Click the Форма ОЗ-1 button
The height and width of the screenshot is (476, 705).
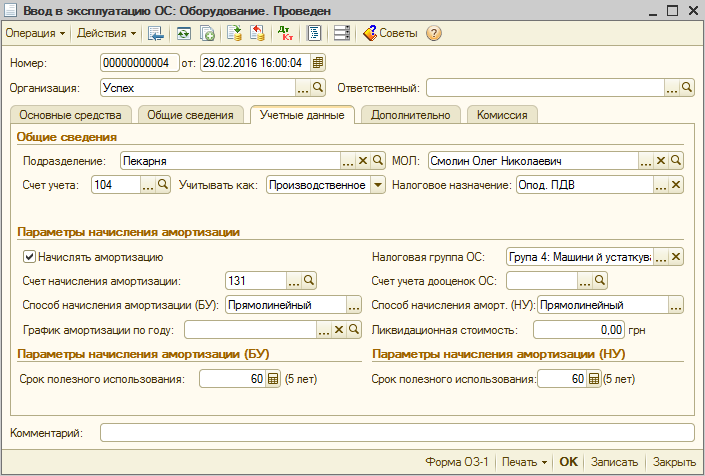point(457,462)
